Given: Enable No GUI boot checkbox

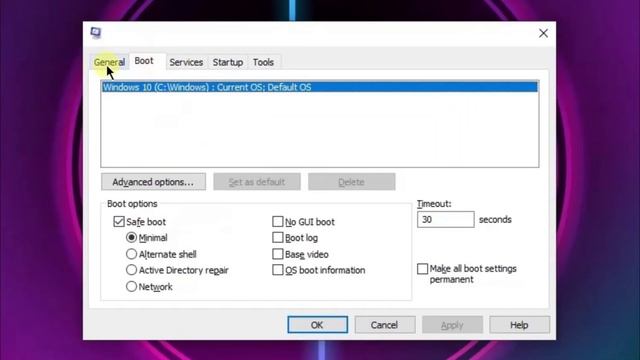Looking at the screenshot, I should (x=278, y=222).
